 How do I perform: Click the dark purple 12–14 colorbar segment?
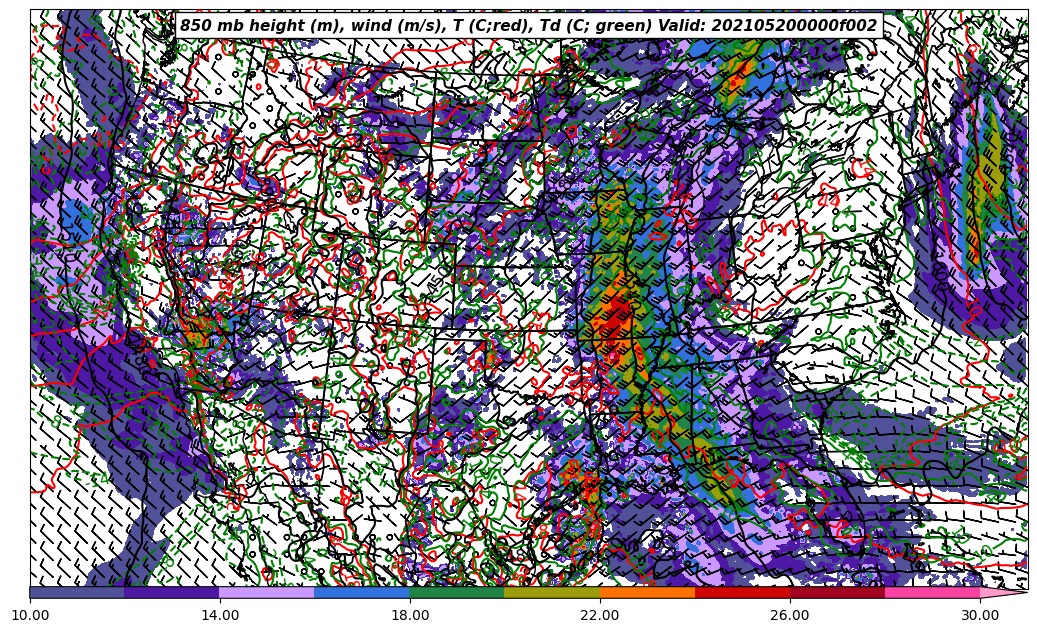pyautogui.click(x=172, y=592)
